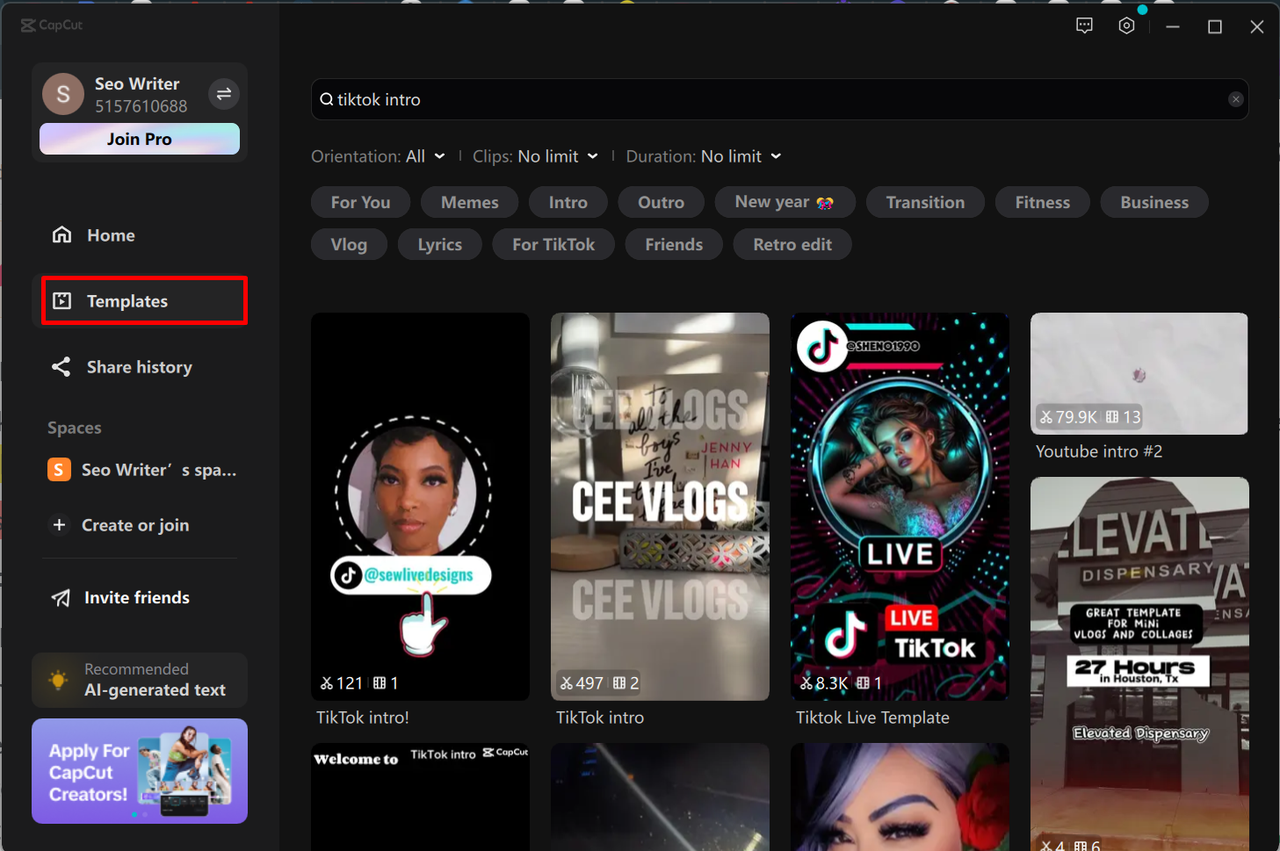Open the Home icon in the sidebar
Screen dimensions: 1280x851
coord(62,235)
